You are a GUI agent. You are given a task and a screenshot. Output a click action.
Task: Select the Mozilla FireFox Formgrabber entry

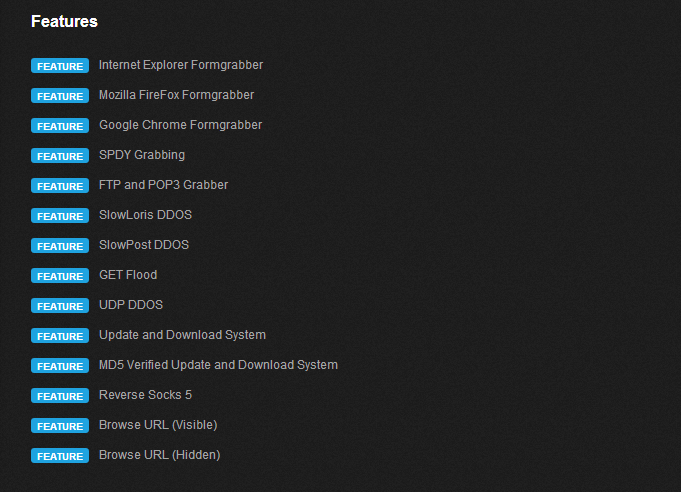[176, 95]
